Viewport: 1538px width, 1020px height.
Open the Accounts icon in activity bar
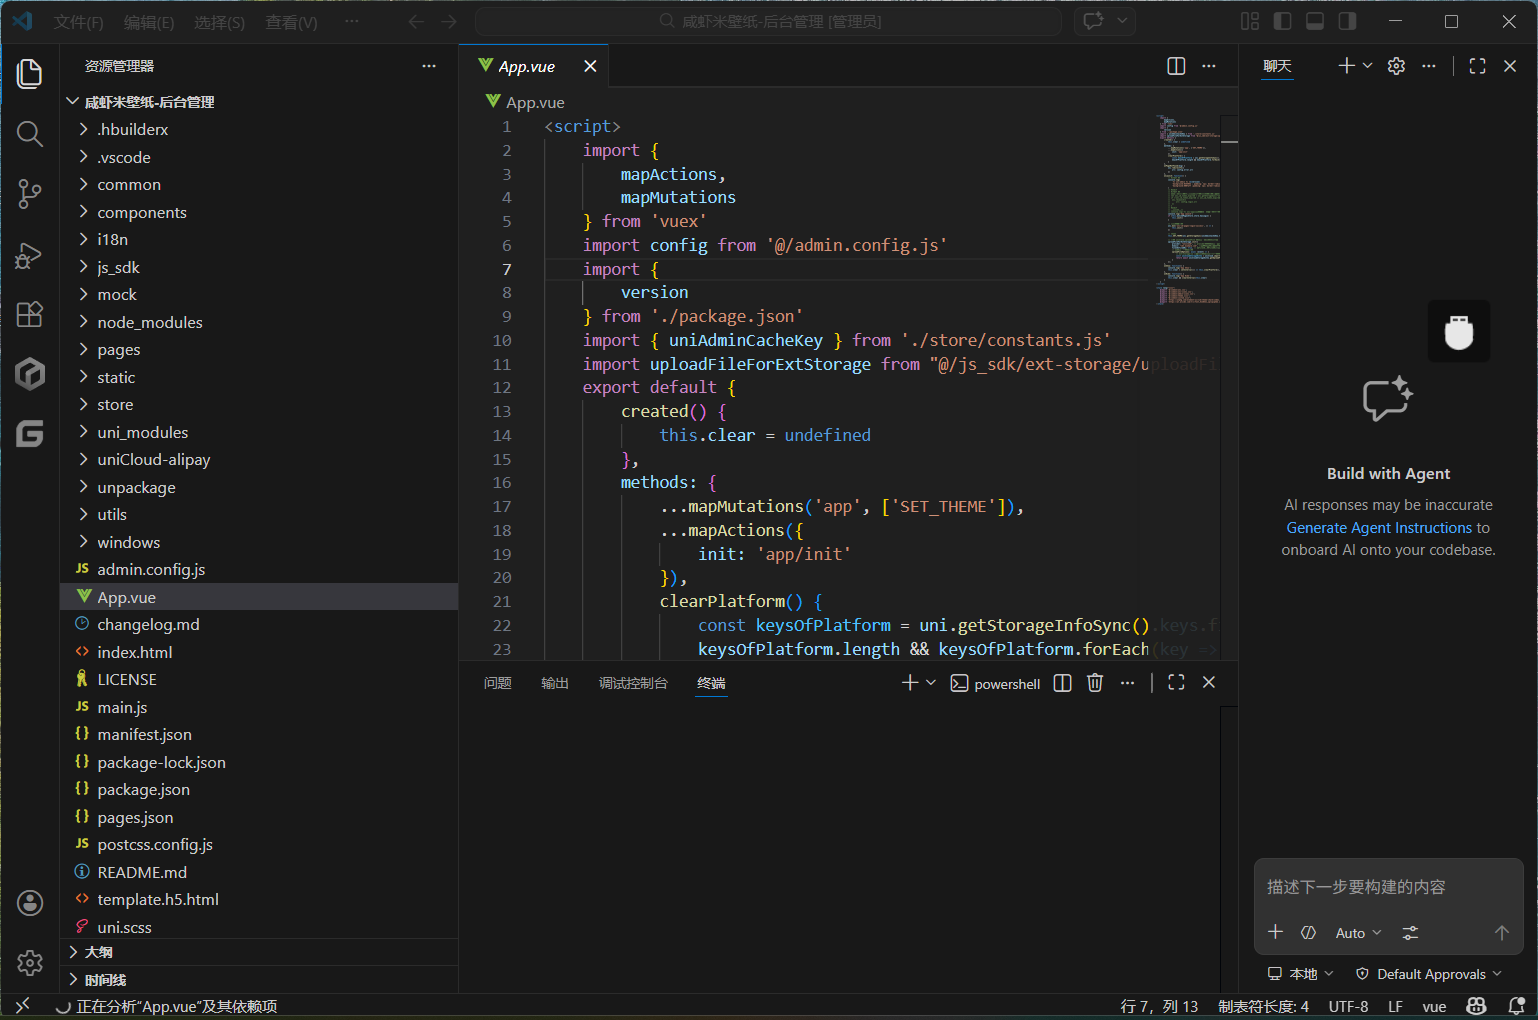[x=30, y=903]
